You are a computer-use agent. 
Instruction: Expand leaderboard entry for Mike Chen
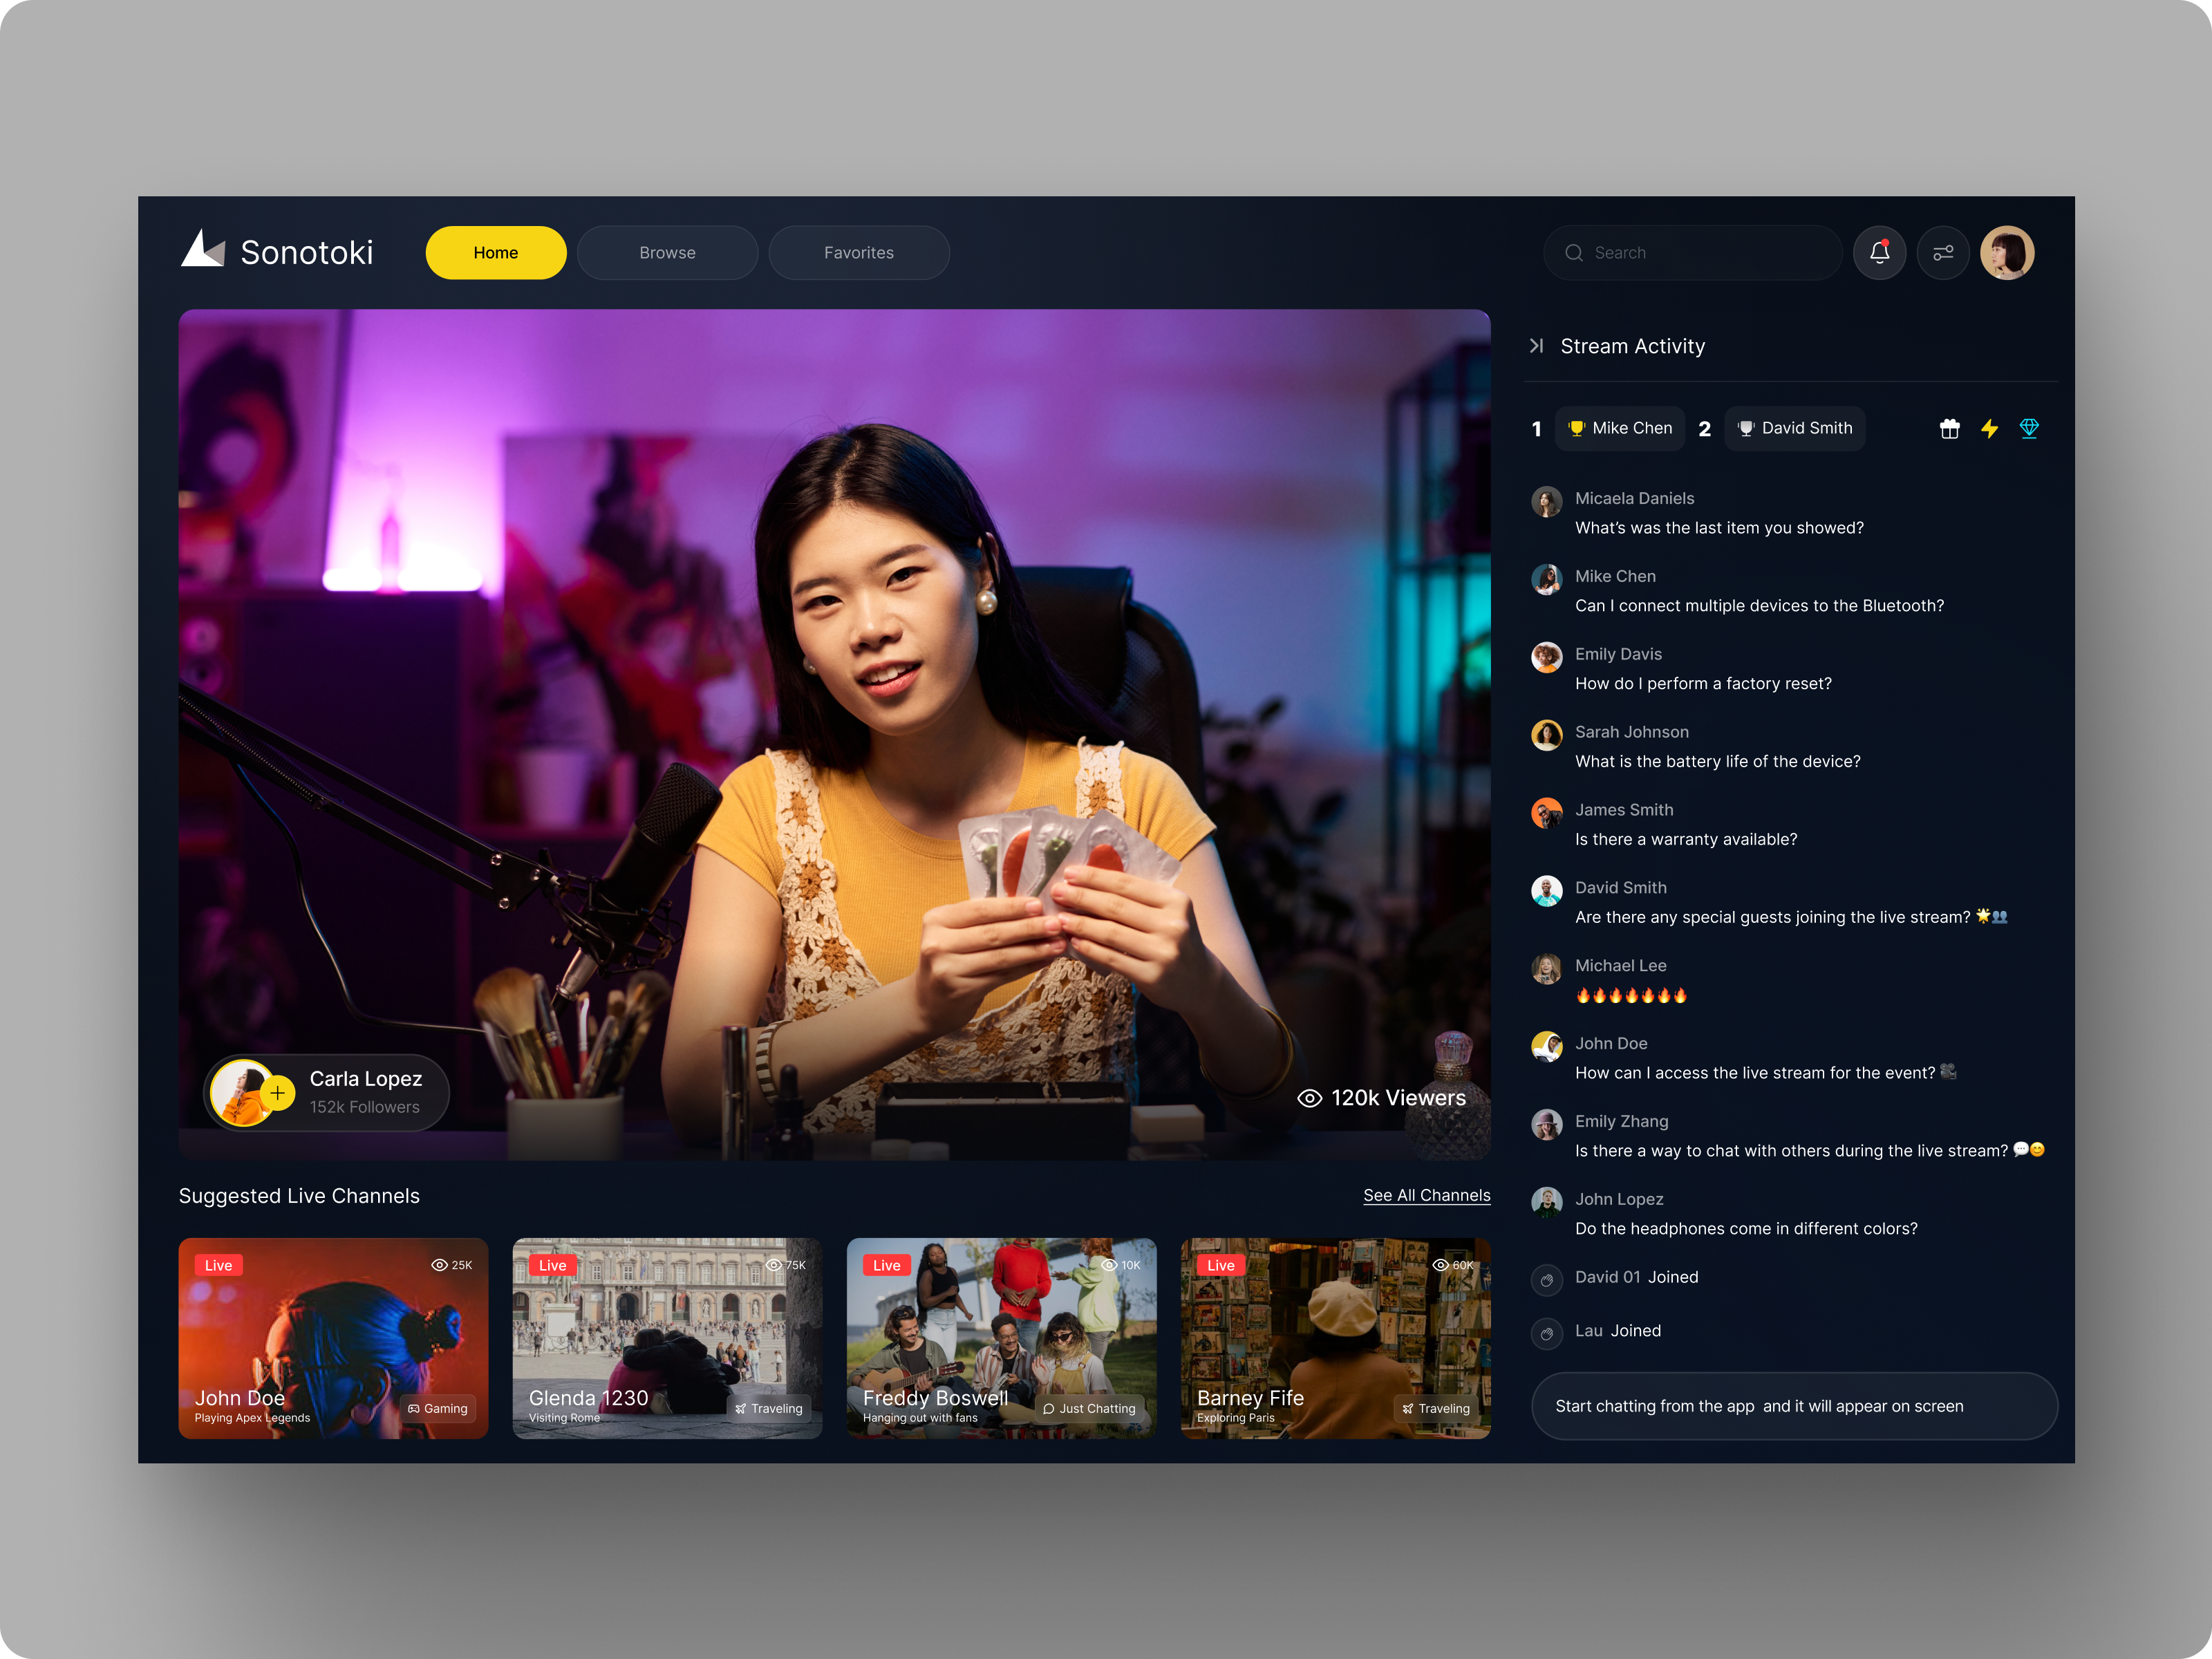(1620, 428)
